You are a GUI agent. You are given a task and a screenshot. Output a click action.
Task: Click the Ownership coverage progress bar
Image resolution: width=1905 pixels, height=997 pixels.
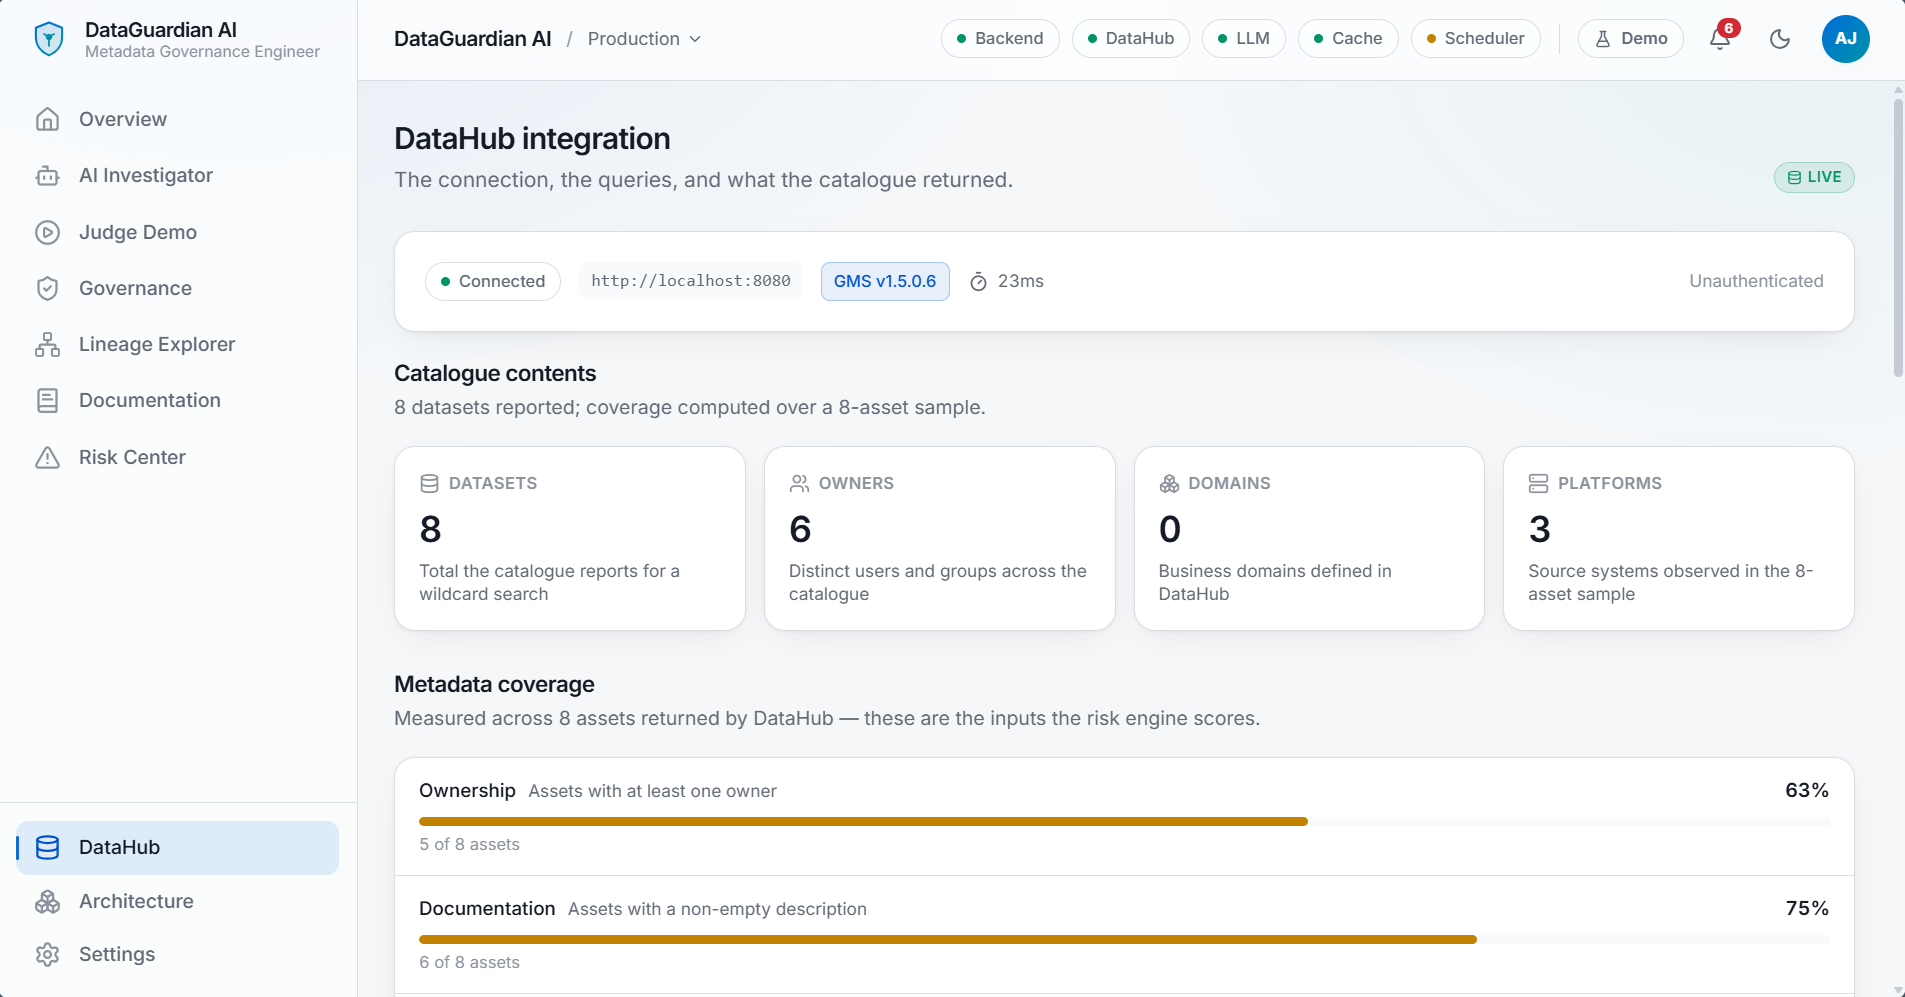click(x=1124, y=822)
